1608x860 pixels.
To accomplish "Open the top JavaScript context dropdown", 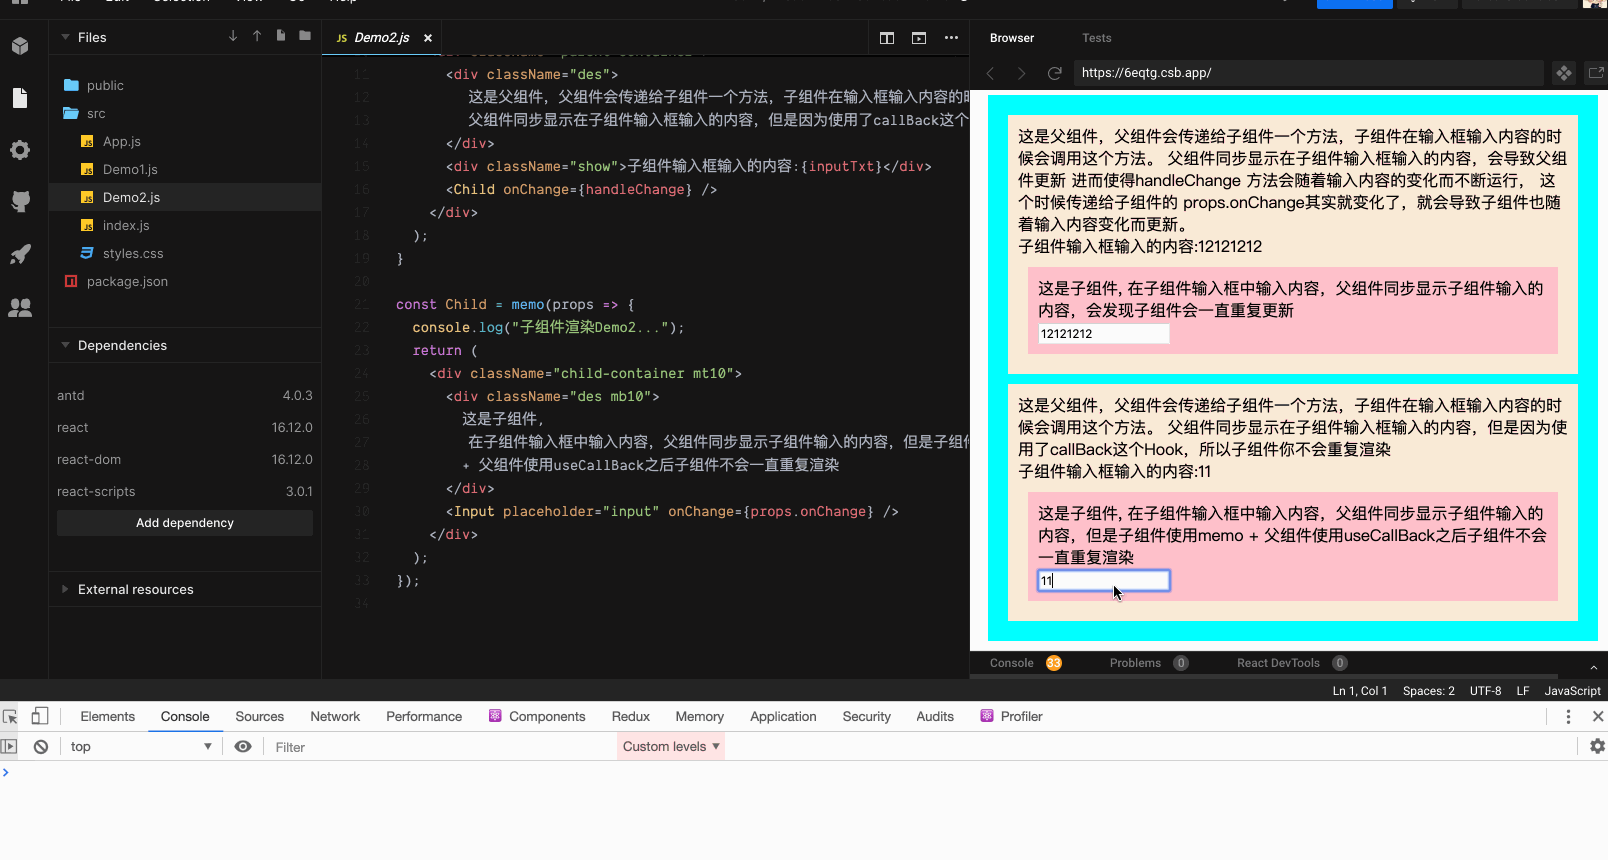I will coord(141,747).
